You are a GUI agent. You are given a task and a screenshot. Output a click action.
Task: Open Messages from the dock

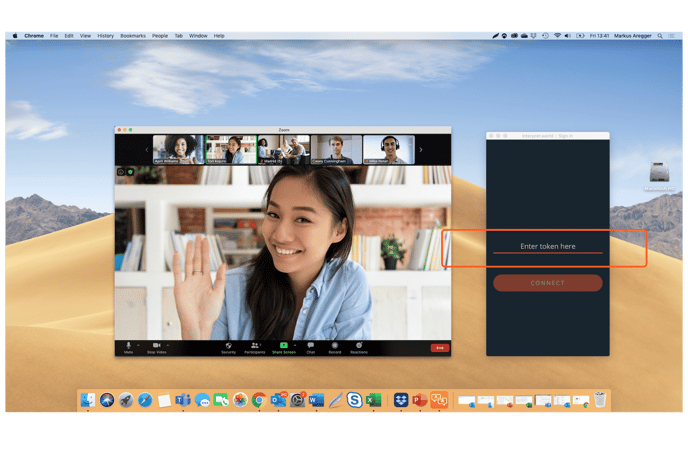(x=202, y=400)
